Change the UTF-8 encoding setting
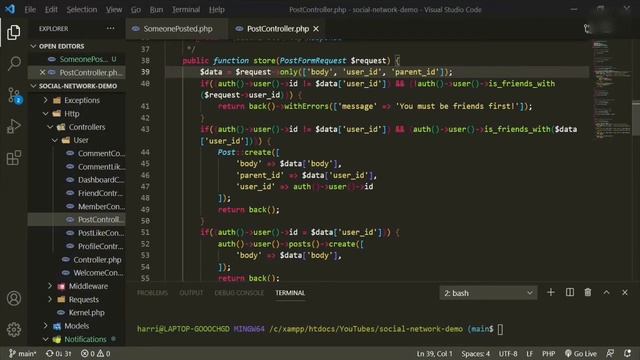 [508, 353]
